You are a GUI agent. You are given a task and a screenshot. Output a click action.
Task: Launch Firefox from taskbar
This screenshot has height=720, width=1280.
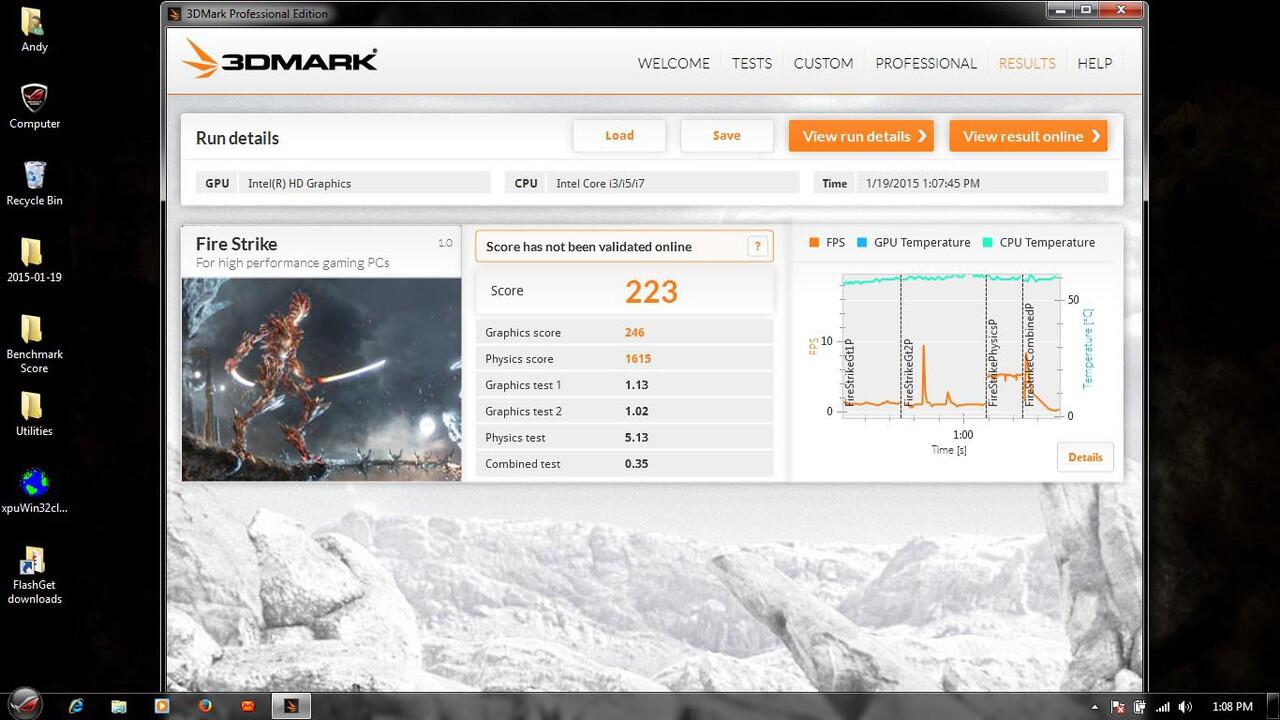click(205, 706)
